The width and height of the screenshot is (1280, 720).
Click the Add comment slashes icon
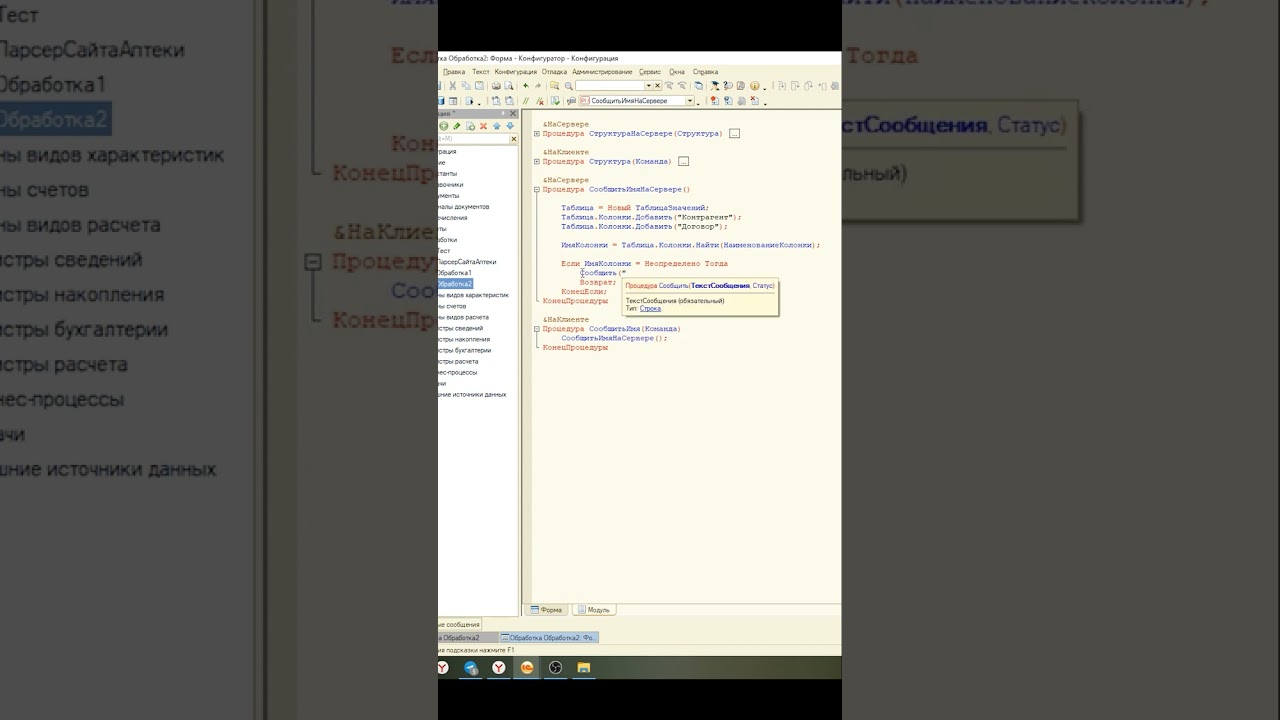[x=525, y=101]
